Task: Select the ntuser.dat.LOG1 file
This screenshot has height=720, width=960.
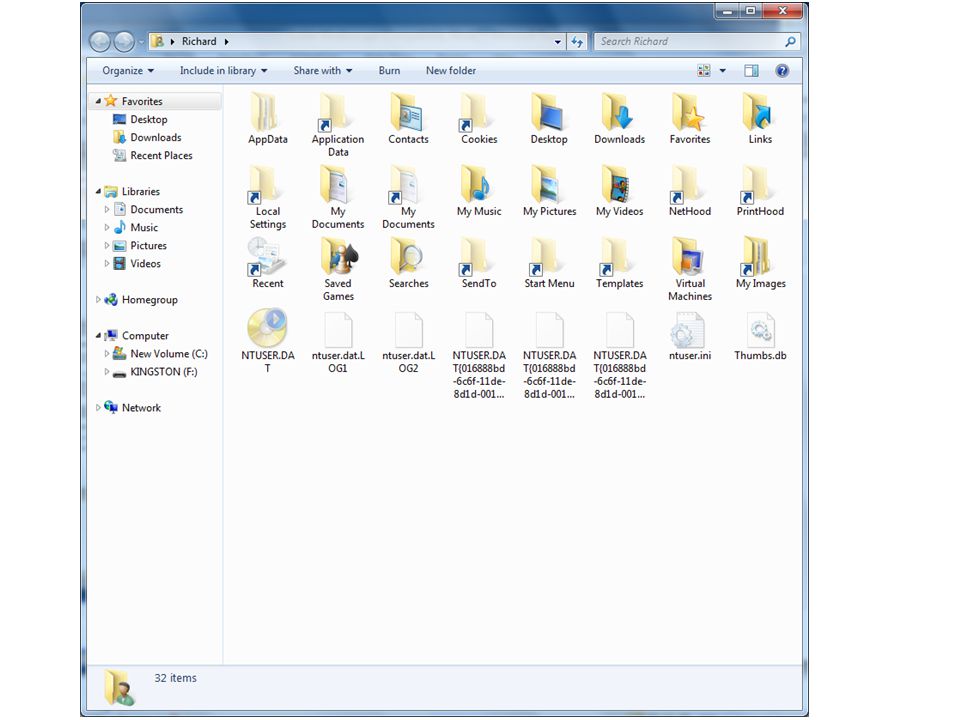Action: tap(337, 329)
